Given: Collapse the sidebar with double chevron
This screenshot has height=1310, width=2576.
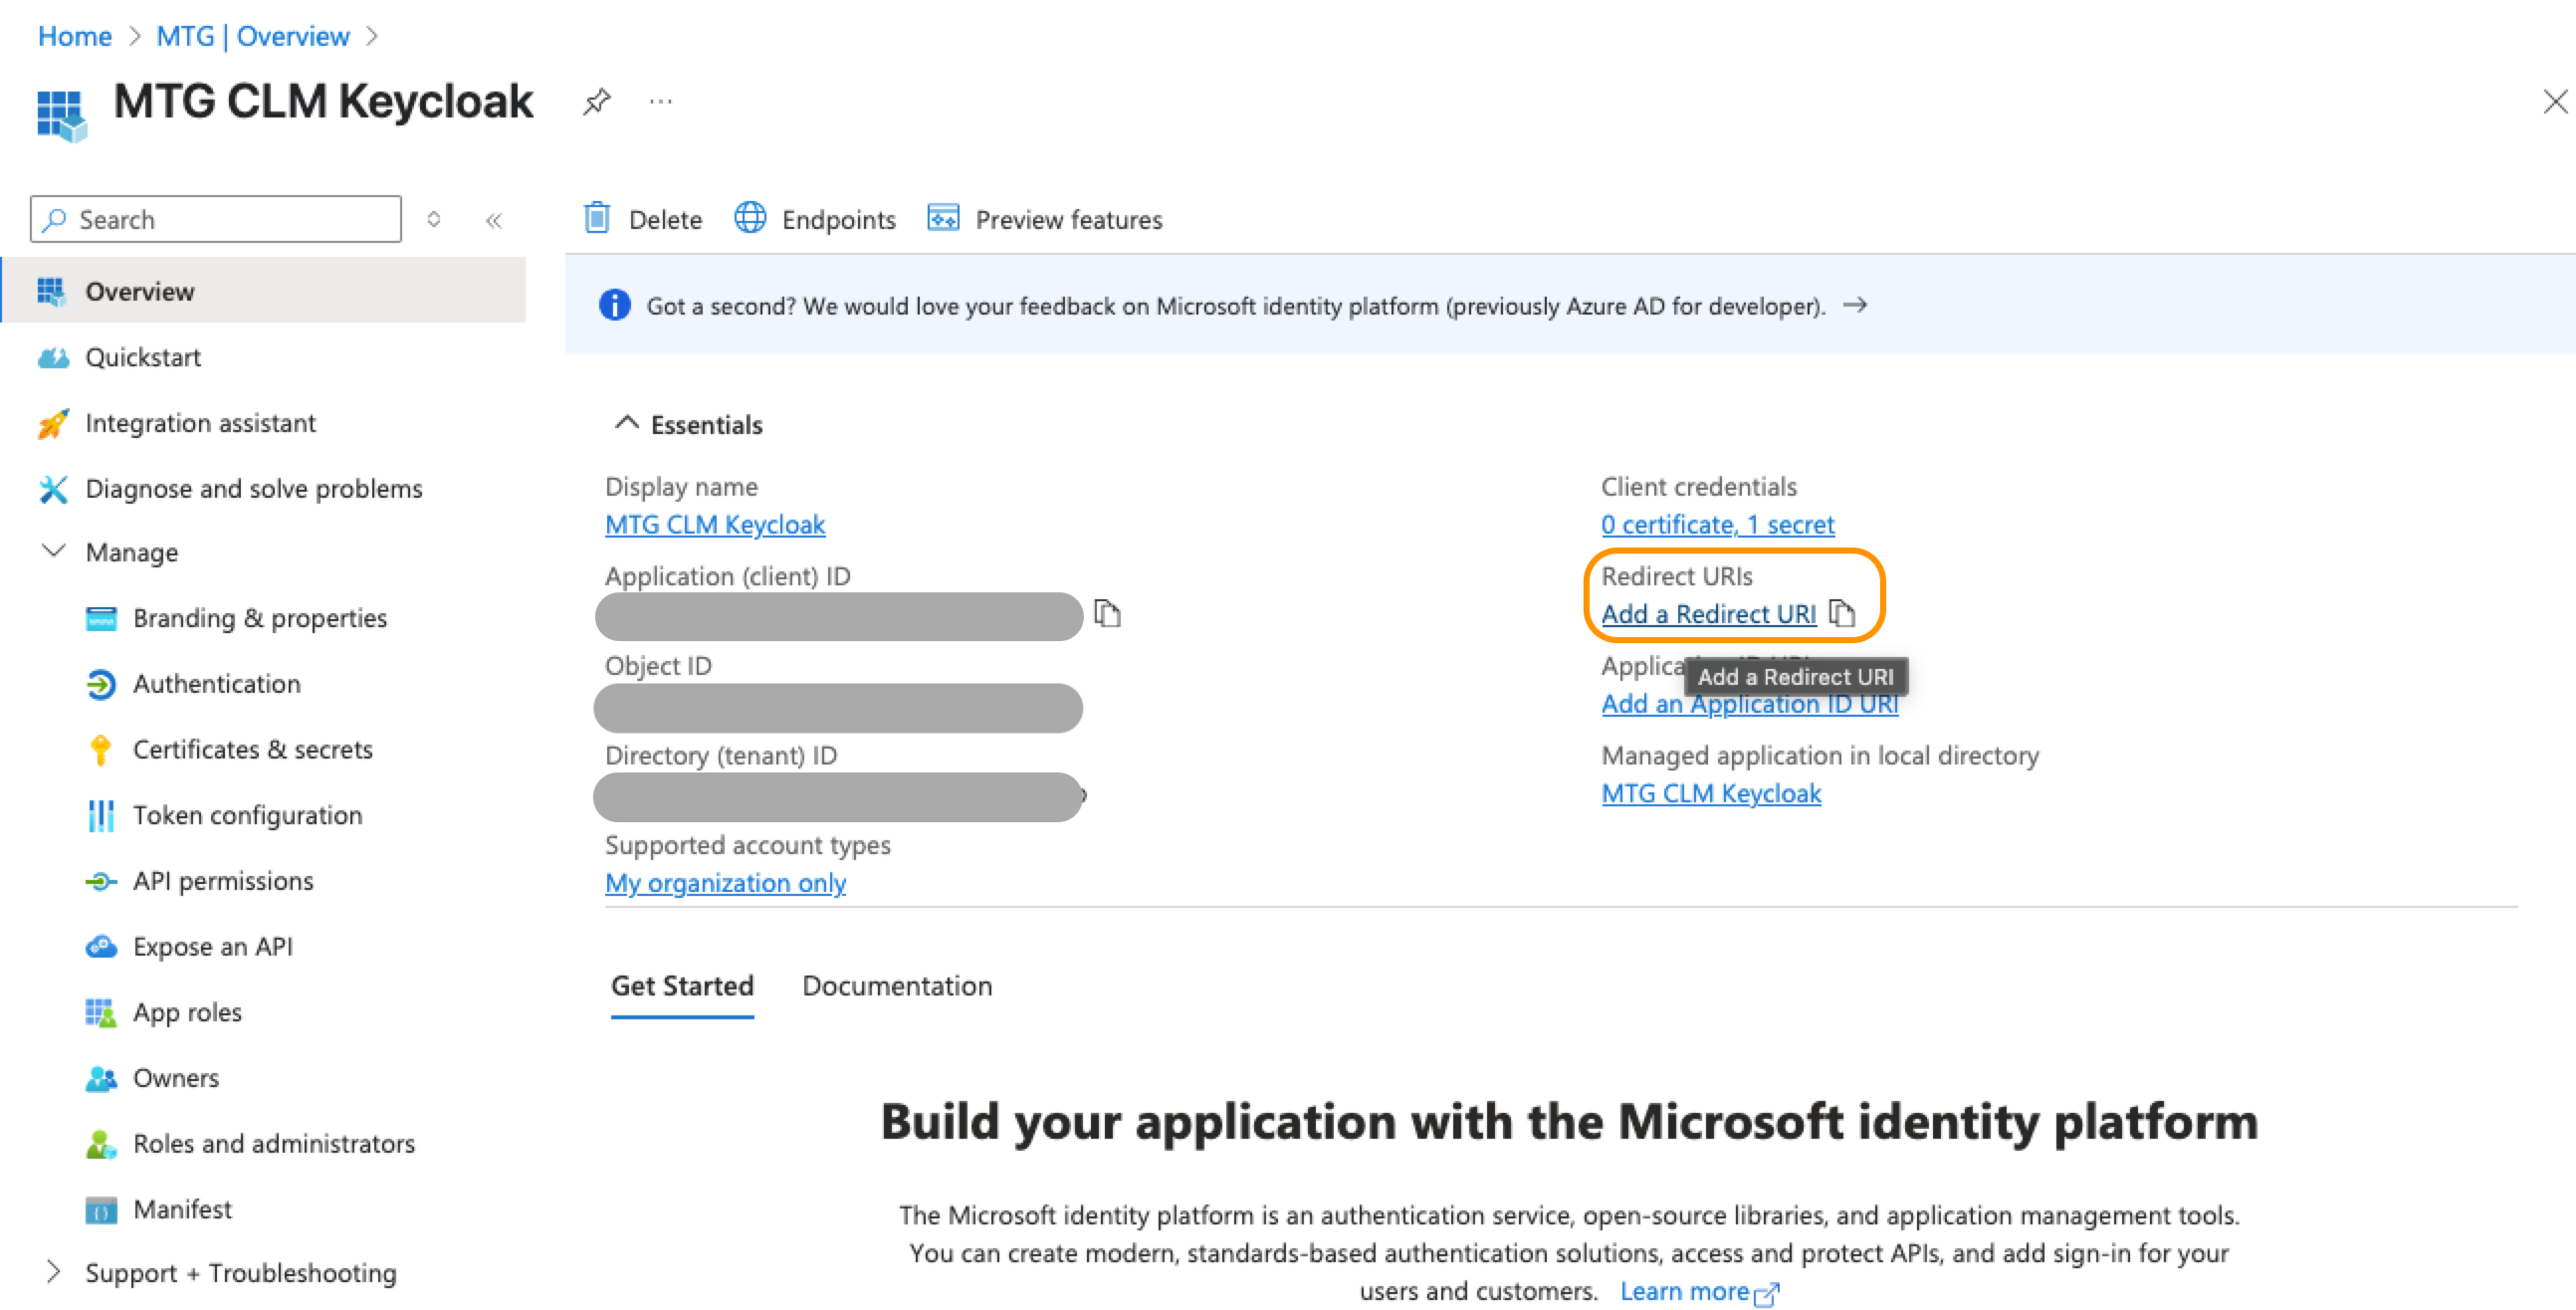Looking at the screenshot, I should [493, 220].
